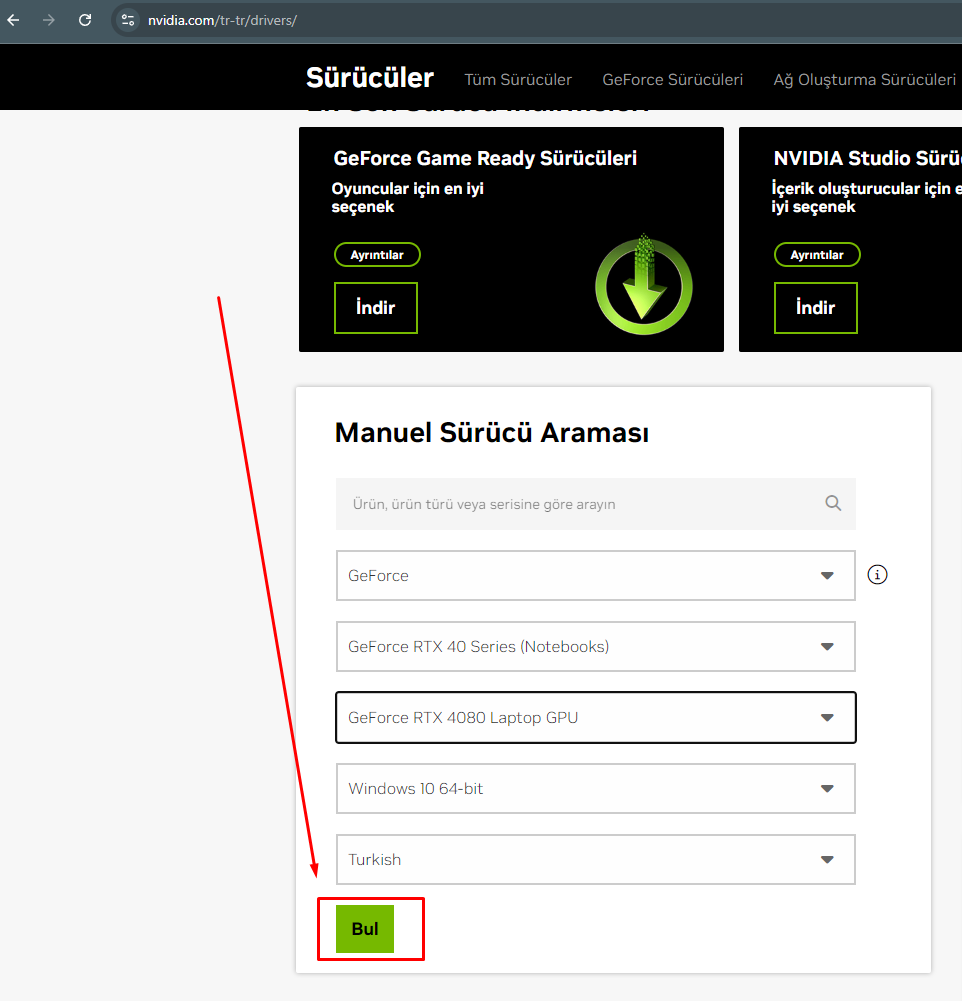The width and height of the screenshot is (962, 1001).
Task: Open Ayrıntılar for NVIDIA Studio drivers
Action: tap(817, 255)
